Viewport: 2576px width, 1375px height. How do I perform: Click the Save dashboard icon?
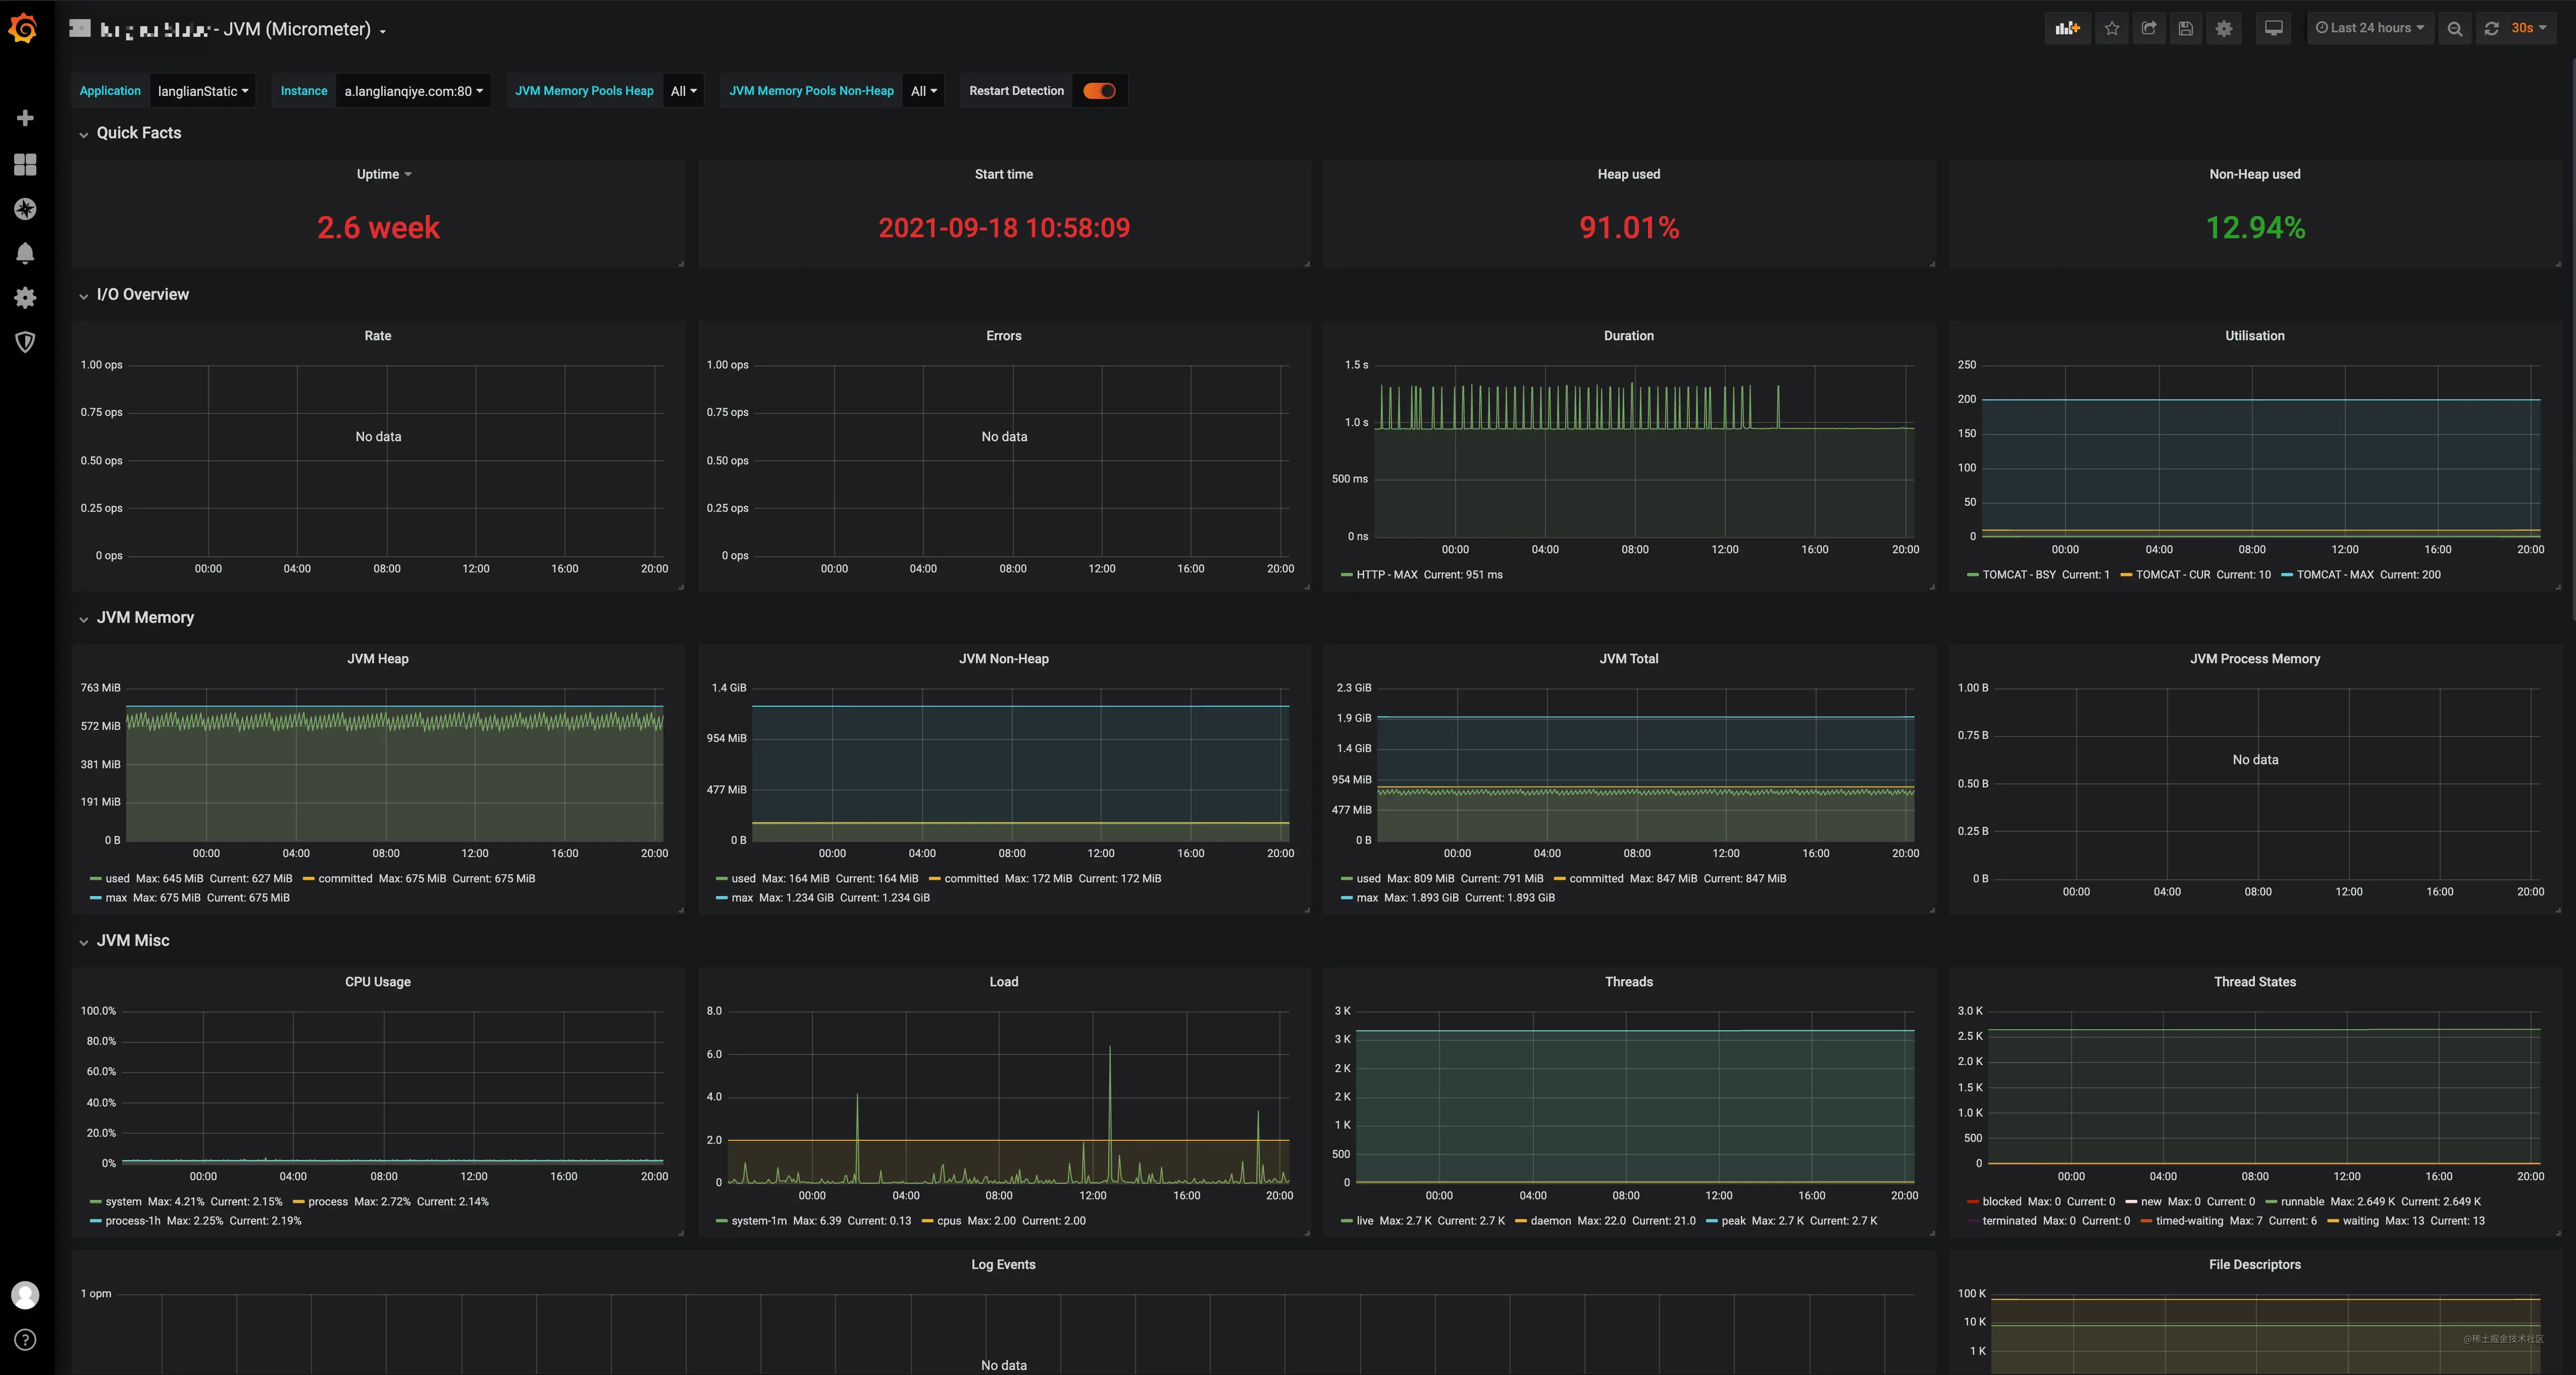click(x=2186, y=28)
